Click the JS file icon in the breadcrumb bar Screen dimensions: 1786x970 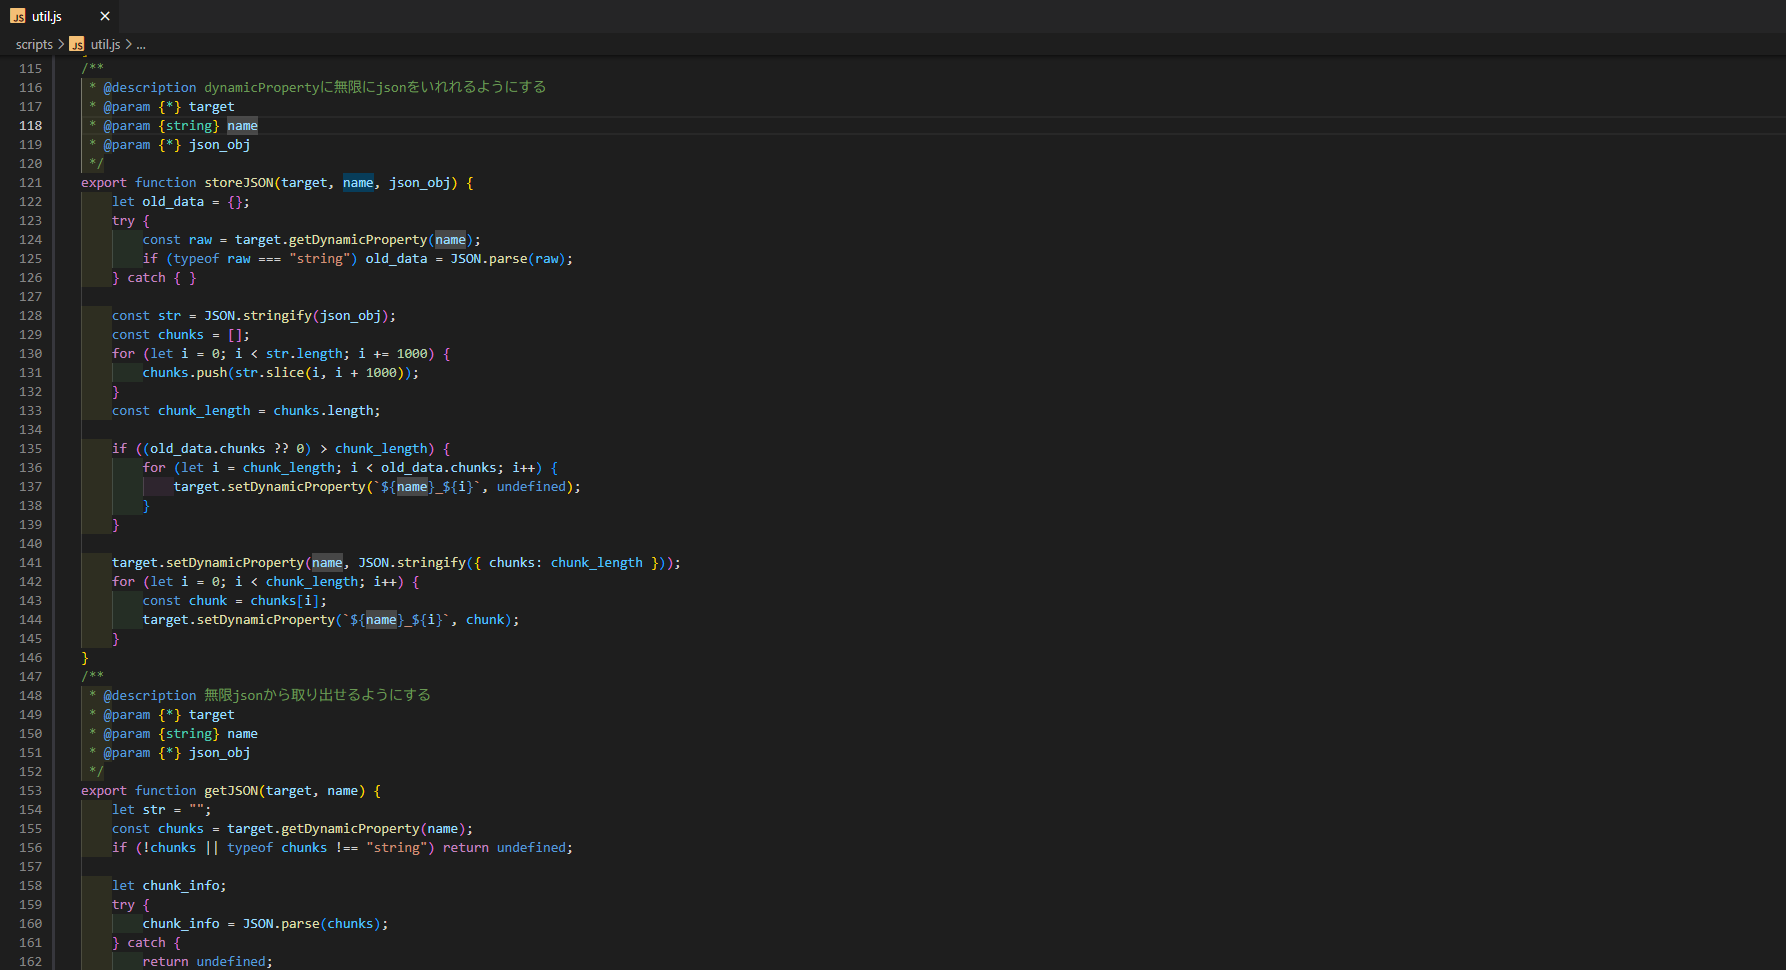click(77, 44)
